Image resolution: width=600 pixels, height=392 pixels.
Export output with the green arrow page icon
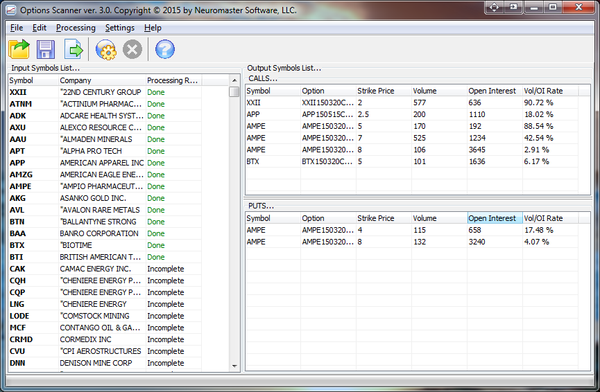click(73, 49)
